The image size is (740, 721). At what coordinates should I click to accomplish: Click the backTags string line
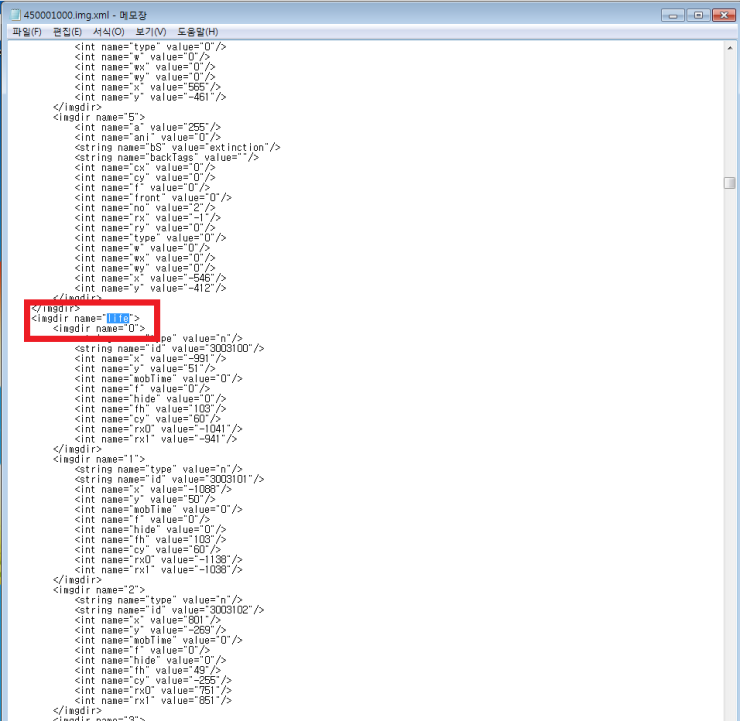pyautogui.click(x=167, y=158)
